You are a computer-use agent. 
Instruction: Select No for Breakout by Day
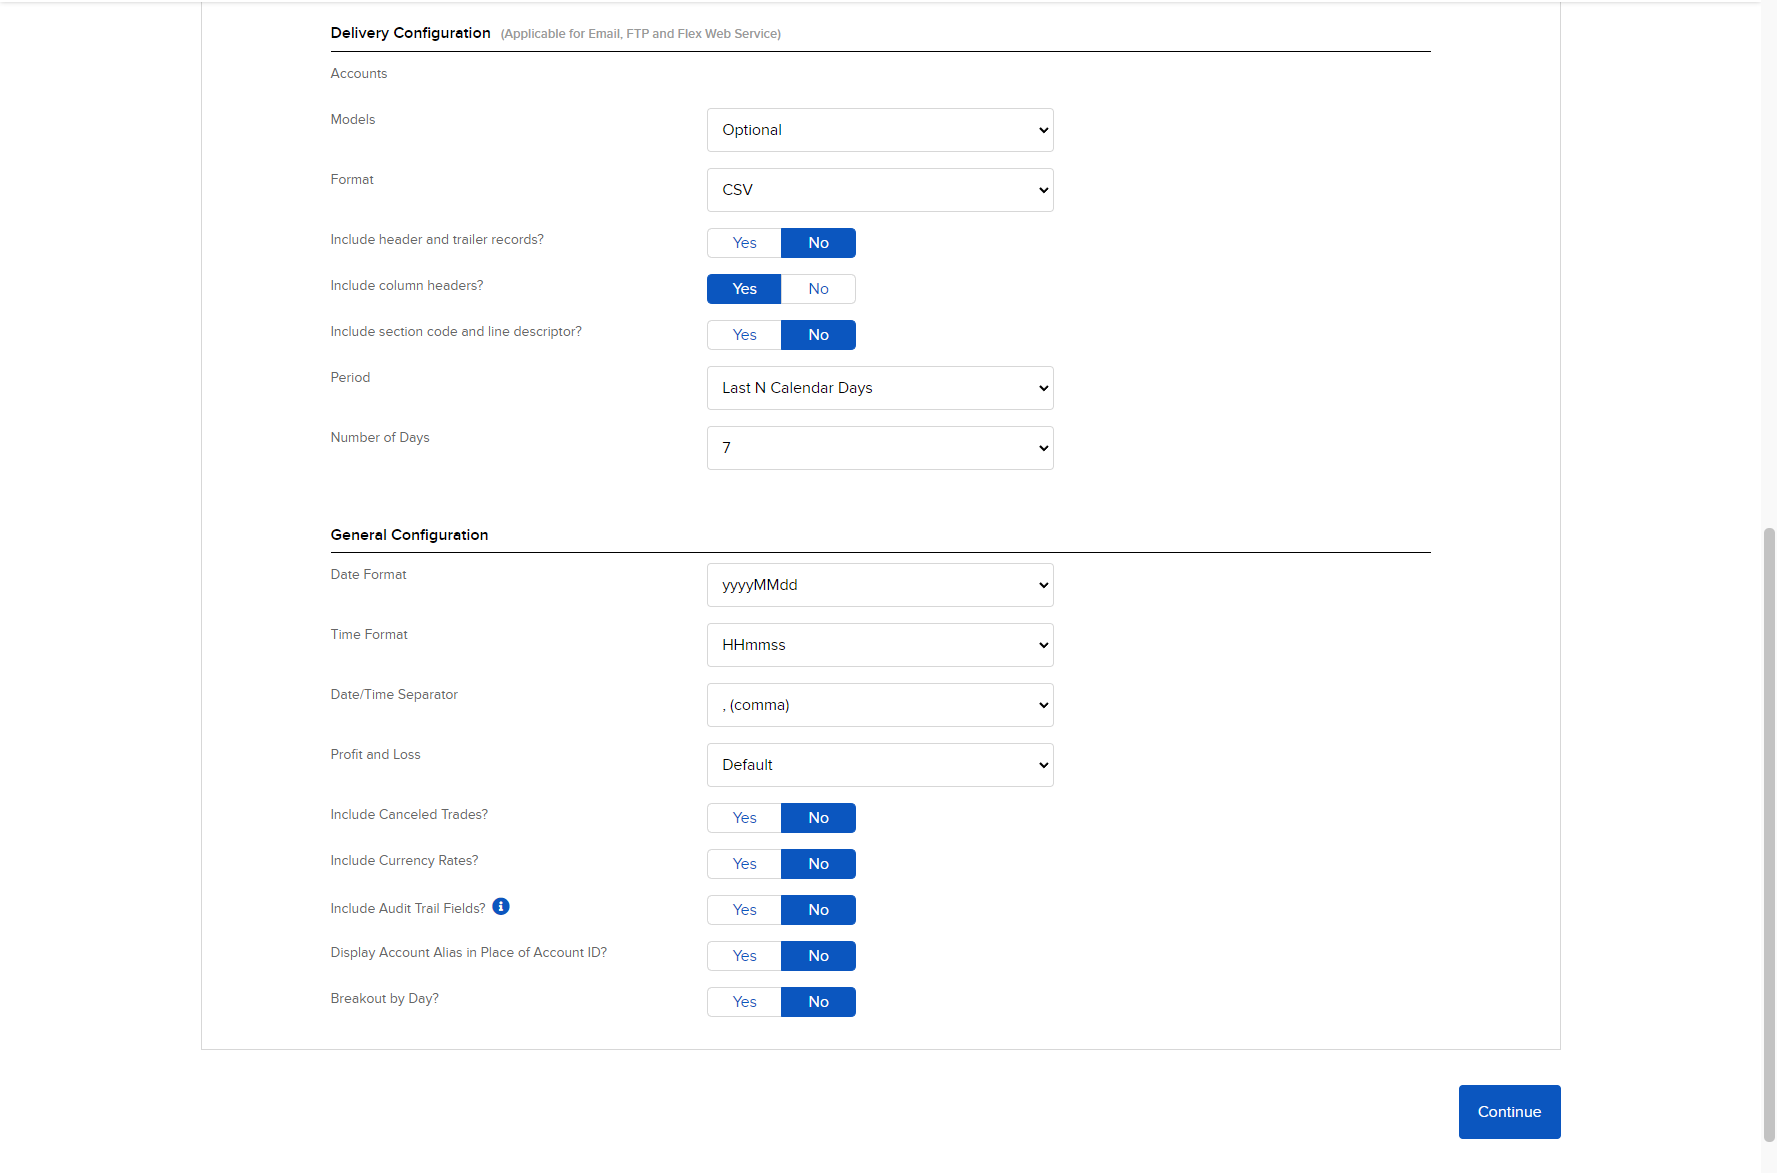coord(818,1002)
